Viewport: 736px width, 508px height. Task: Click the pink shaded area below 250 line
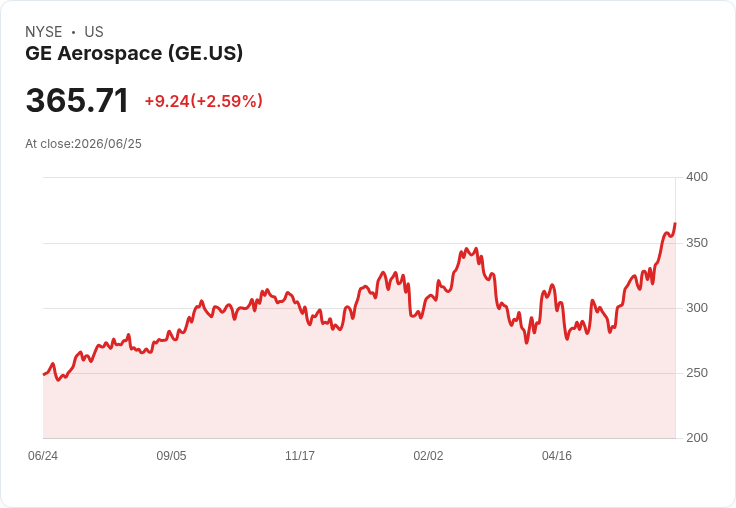tap(359, 406)
